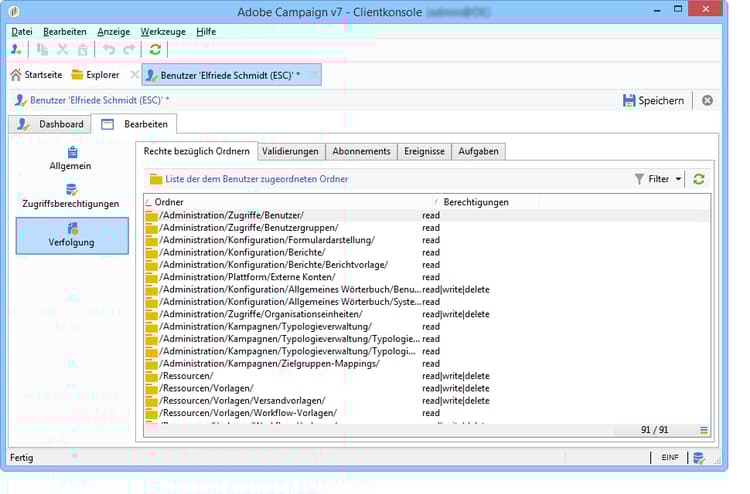Open the Aufgaben tab
The height and width of the screenshot is (494, 750).
tap(478, 152)
